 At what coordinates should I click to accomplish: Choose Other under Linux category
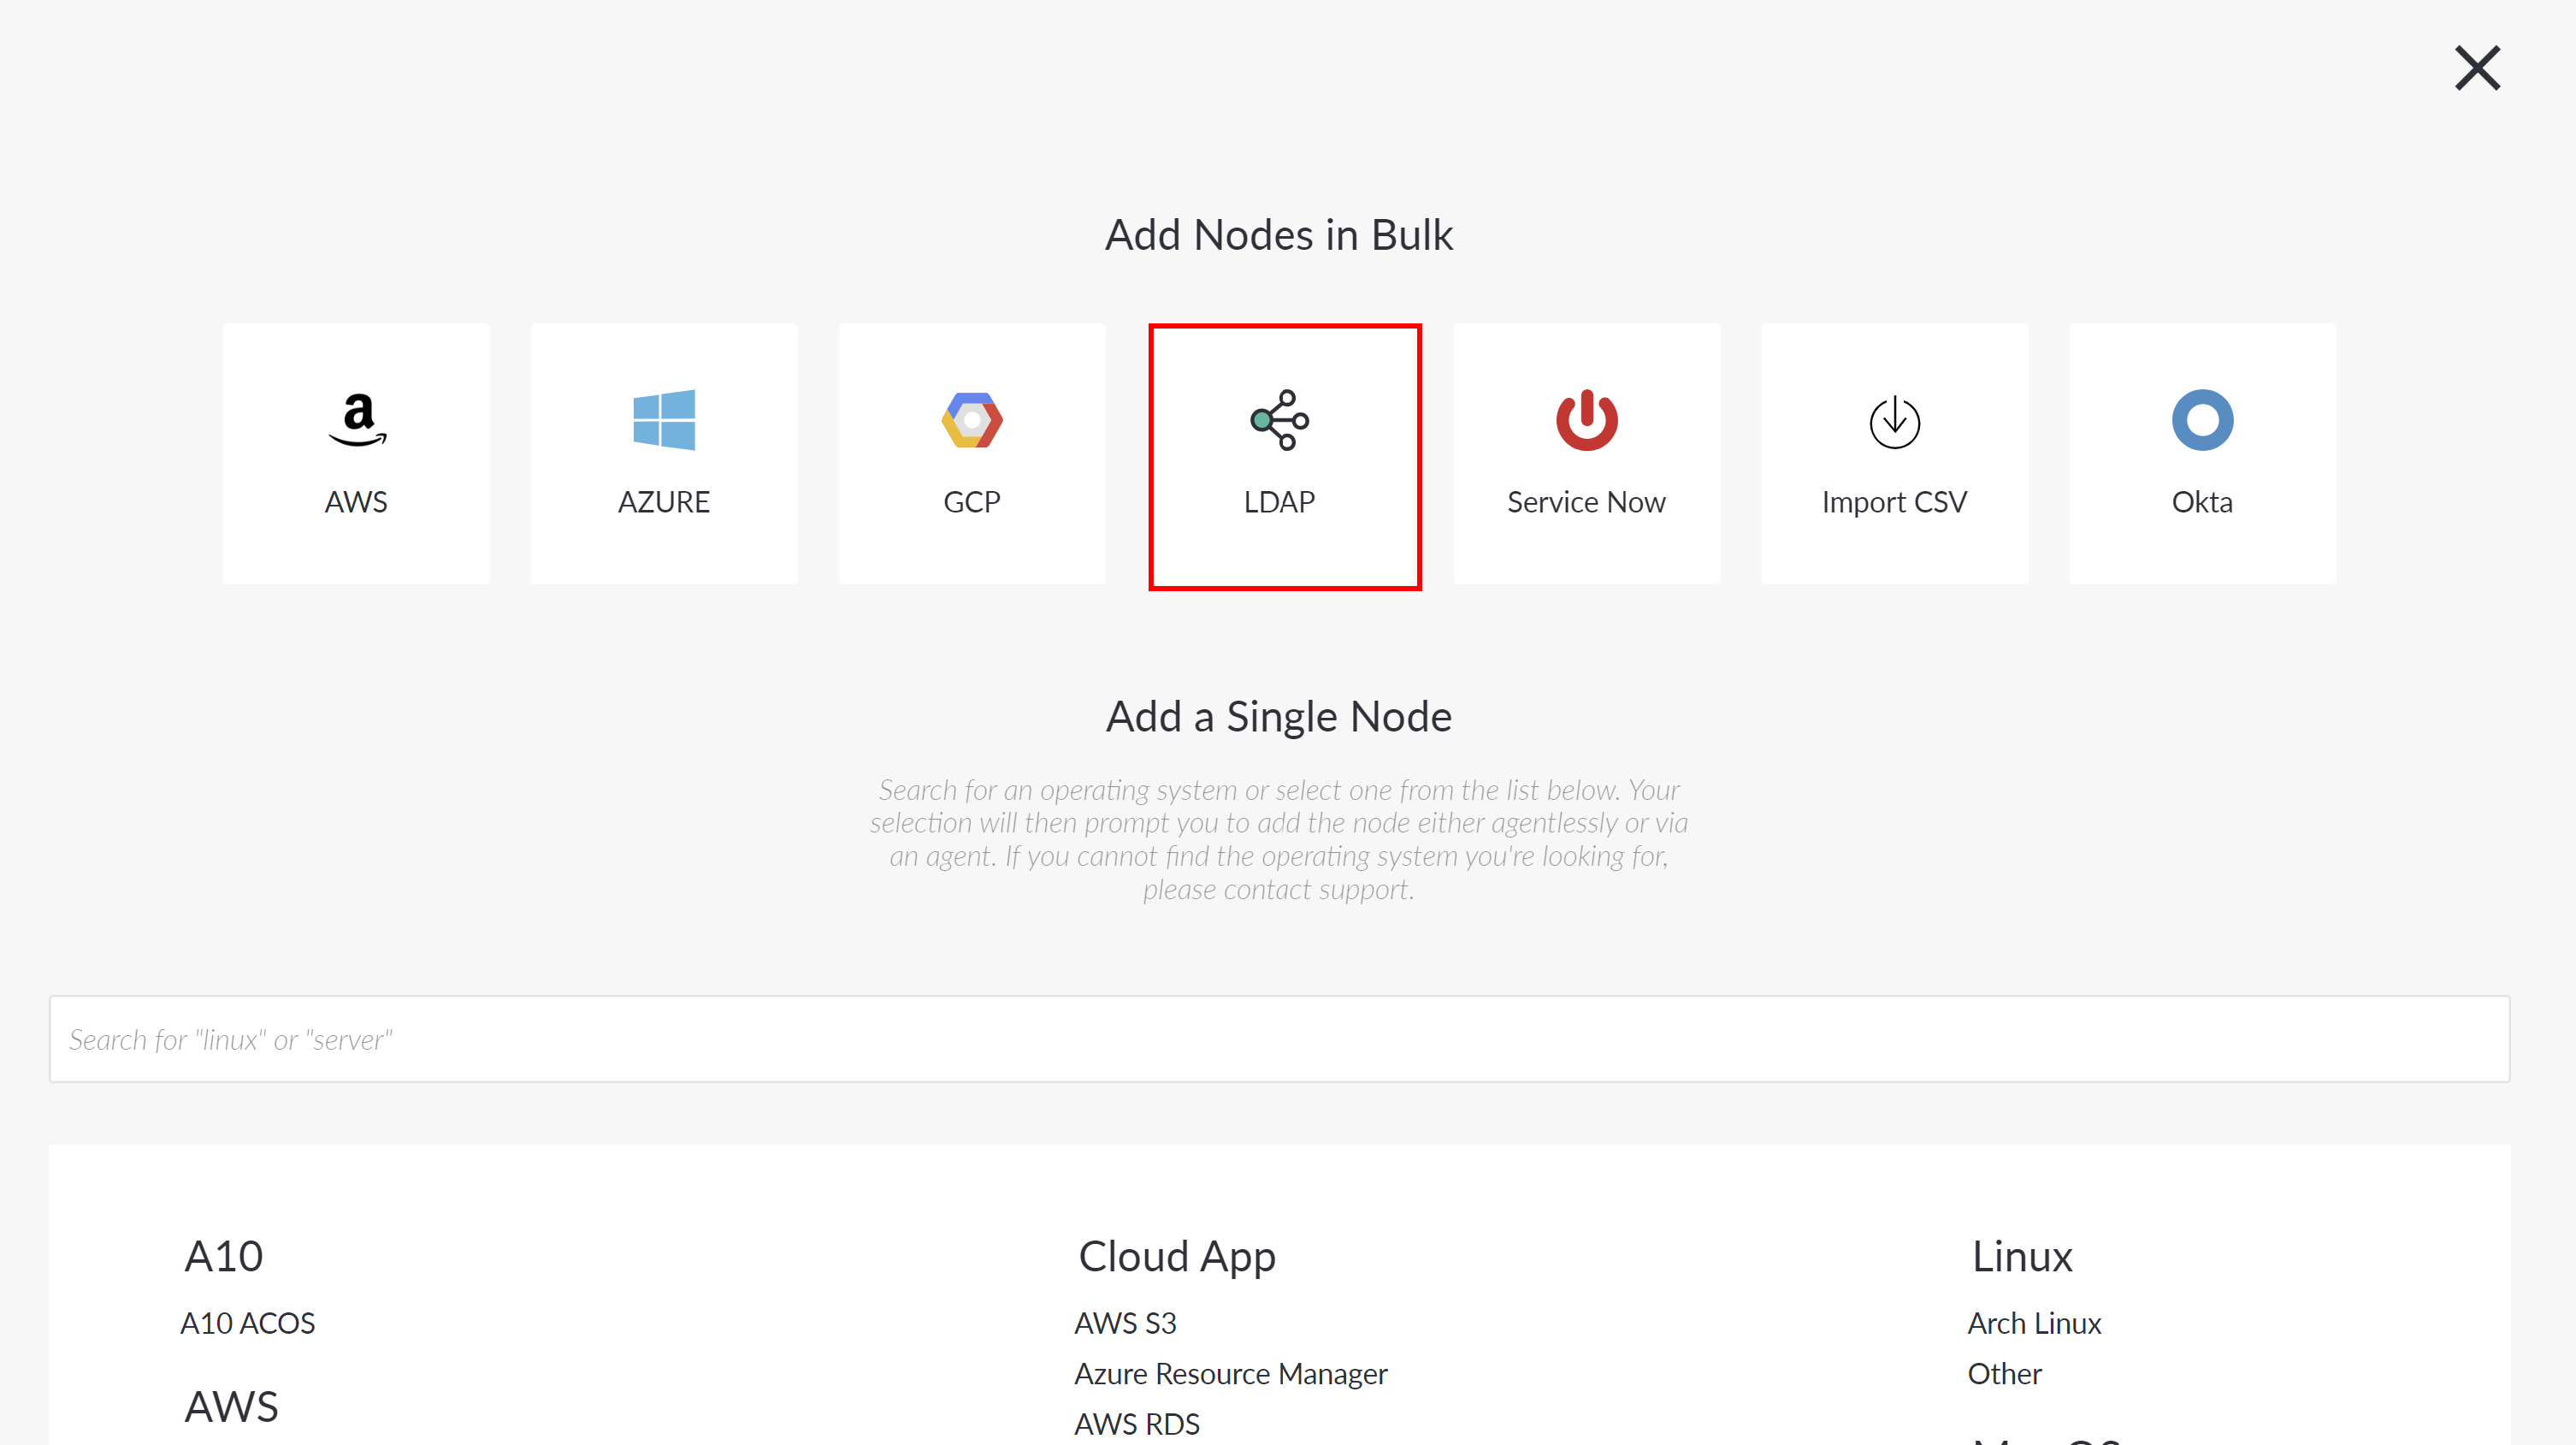pyautogui.click(x=2005, y=1373)
